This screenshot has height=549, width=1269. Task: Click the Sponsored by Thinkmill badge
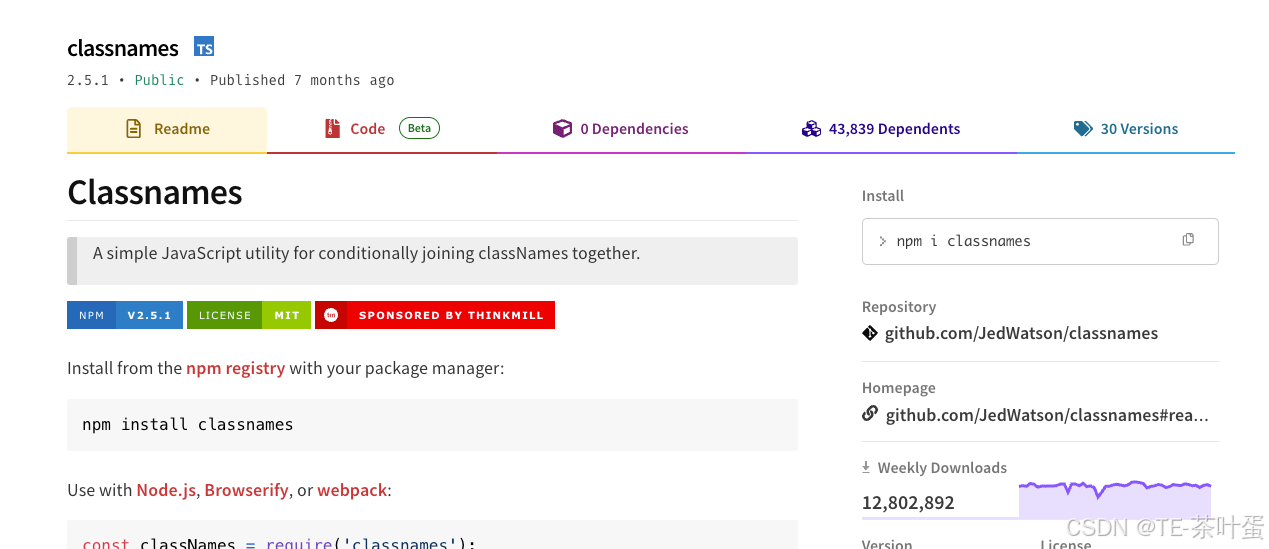[x=435, y=315]
